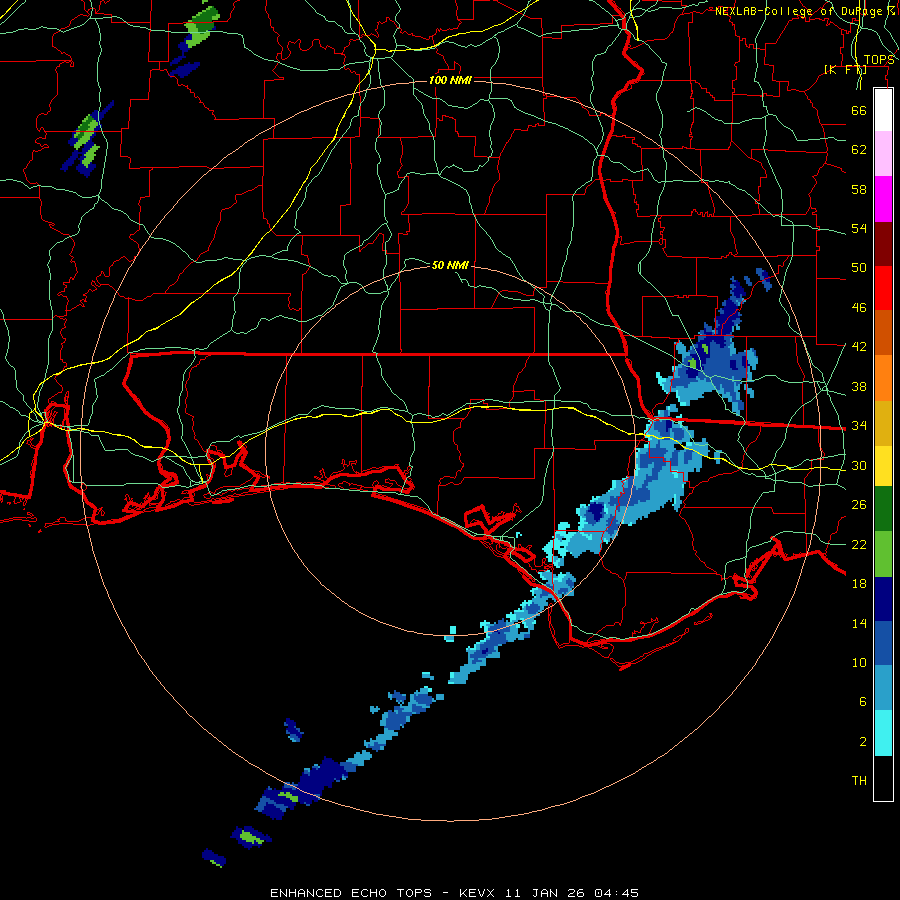The height and width of the screenshot is (900, 900).
Task: Click the dark green legend swatch
Action: tap(883, 509)
